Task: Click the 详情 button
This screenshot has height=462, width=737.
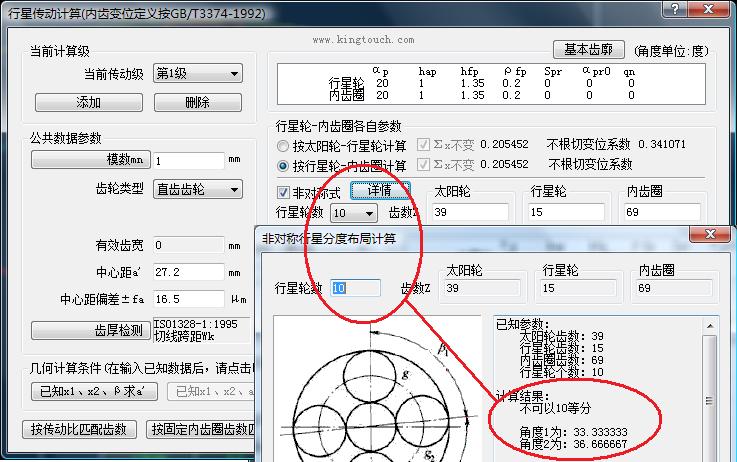Action: (x=380, y=190)
